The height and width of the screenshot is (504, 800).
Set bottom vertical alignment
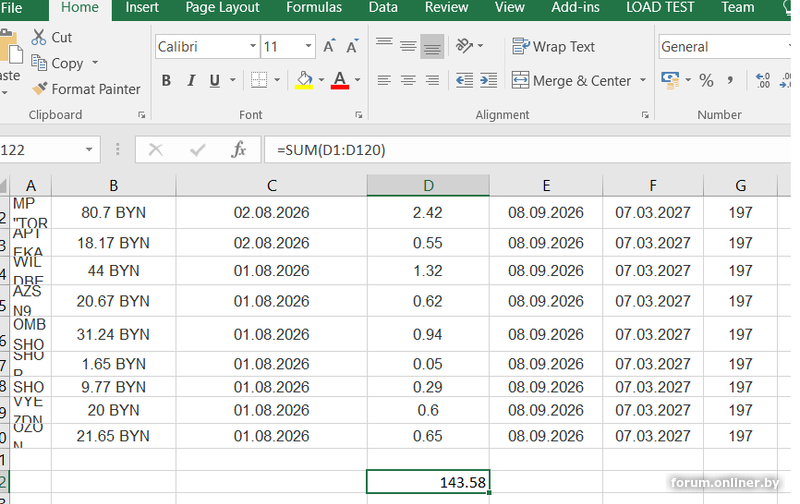coord(432,46)
